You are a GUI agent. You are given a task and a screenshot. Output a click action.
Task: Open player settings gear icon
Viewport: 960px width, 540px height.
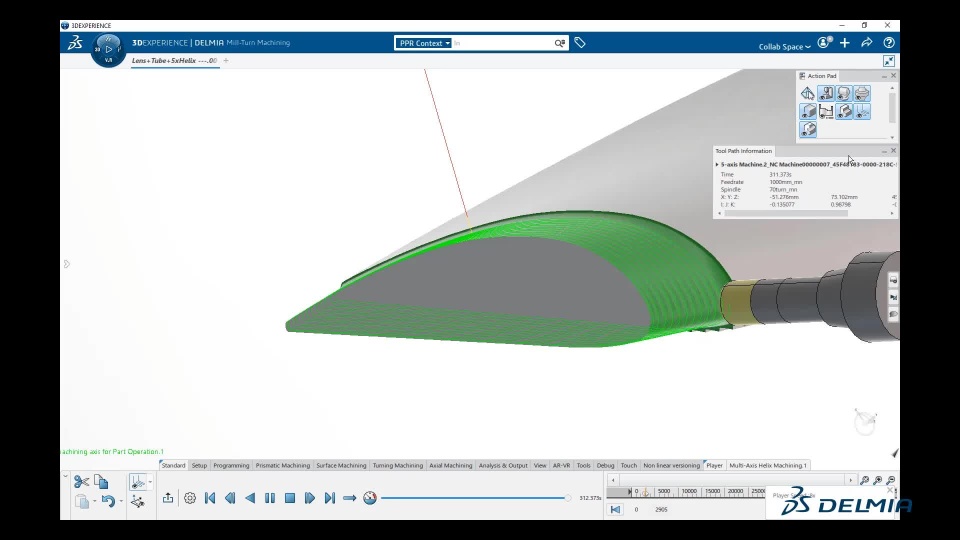pyautogui.click(x=190, y=498)
